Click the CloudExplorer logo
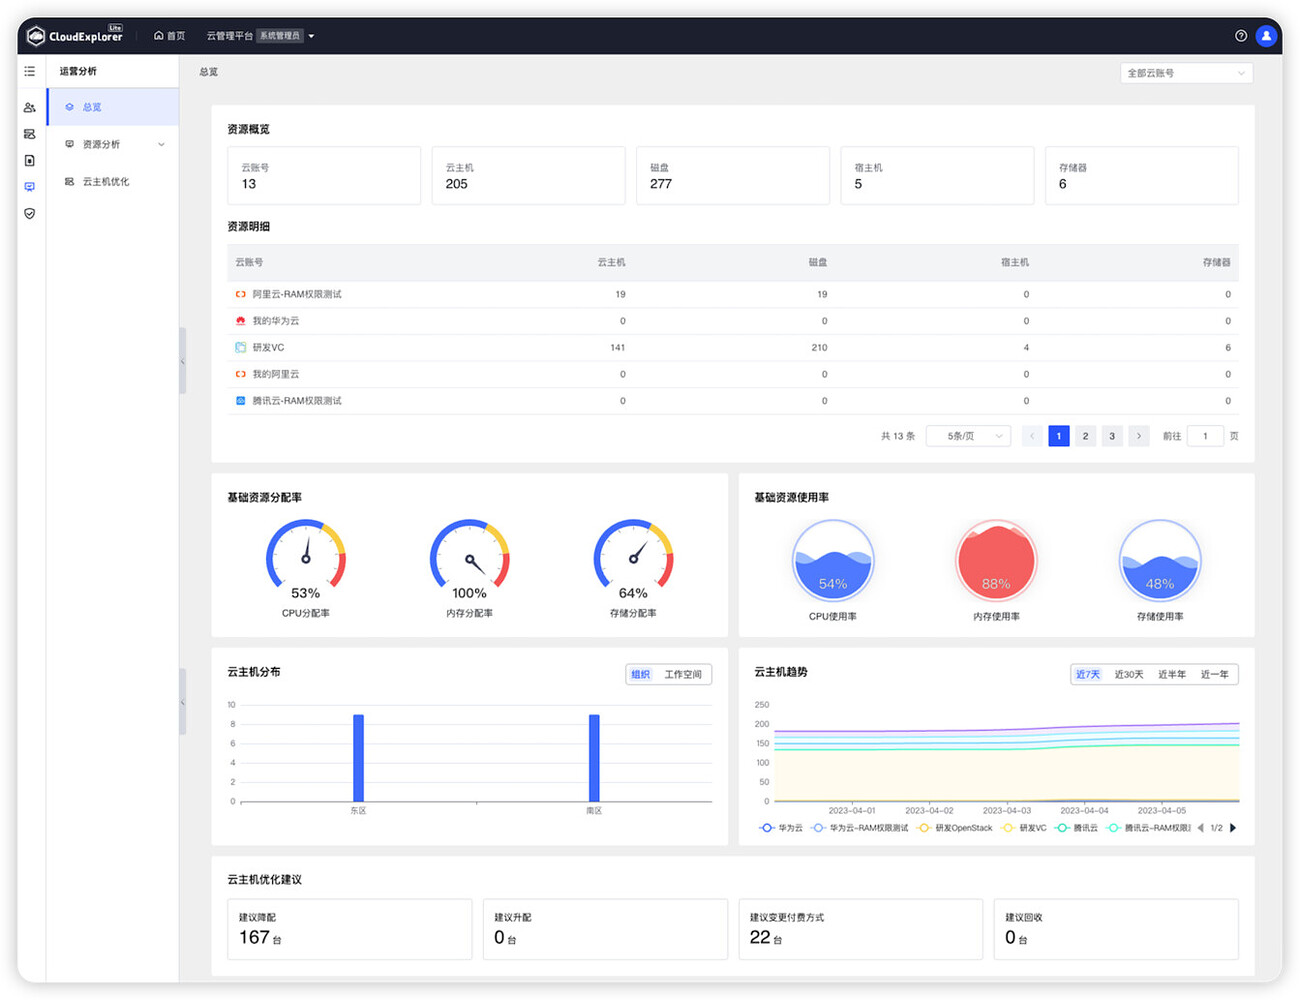This screenshot has height=1000, width=1300. click(70, 35)
